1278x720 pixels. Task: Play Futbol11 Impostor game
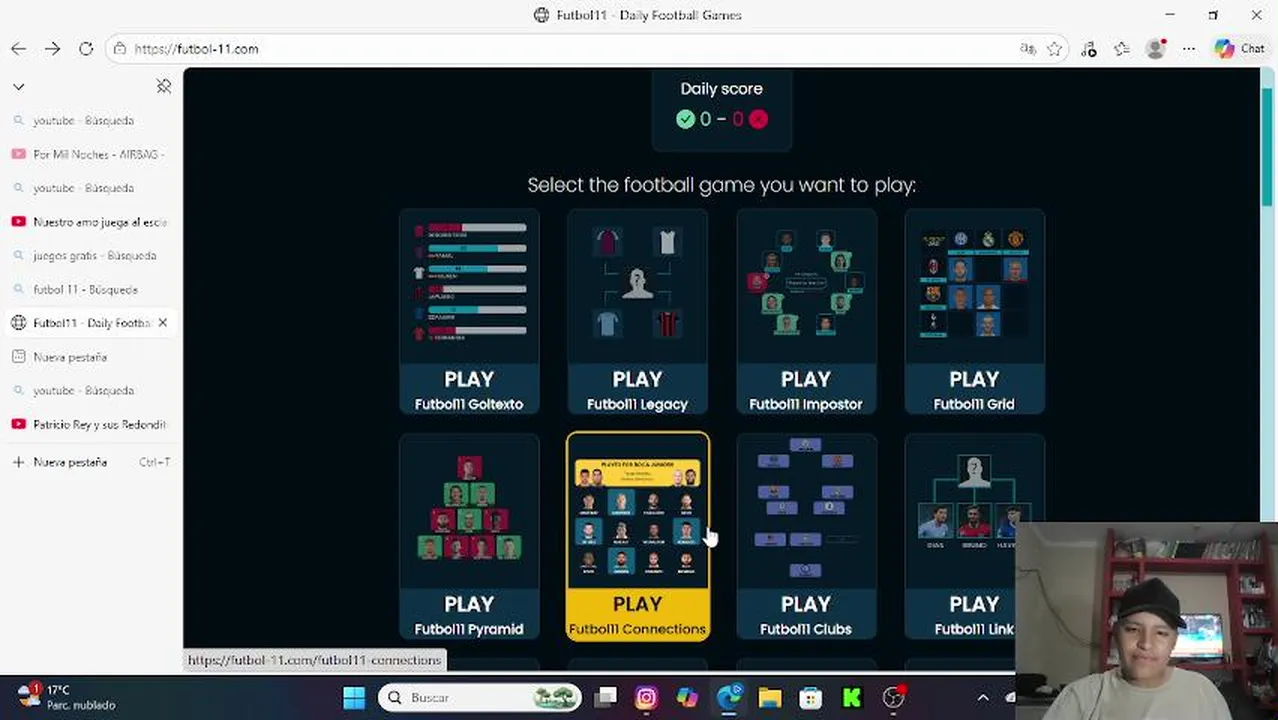[x=806, y=311]
